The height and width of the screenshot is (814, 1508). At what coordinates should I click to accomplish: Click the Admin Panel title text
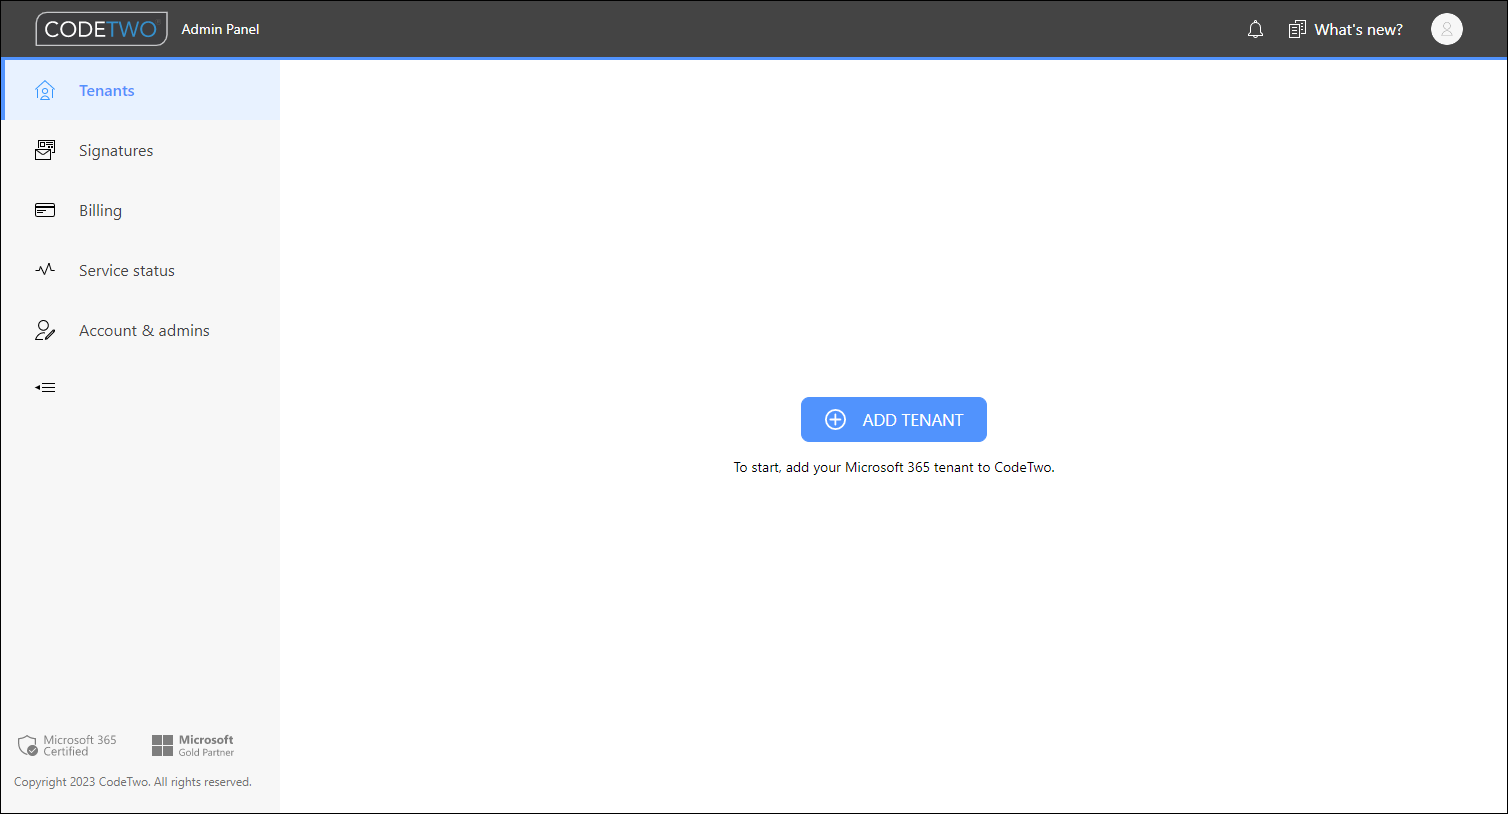coord(220,29)
